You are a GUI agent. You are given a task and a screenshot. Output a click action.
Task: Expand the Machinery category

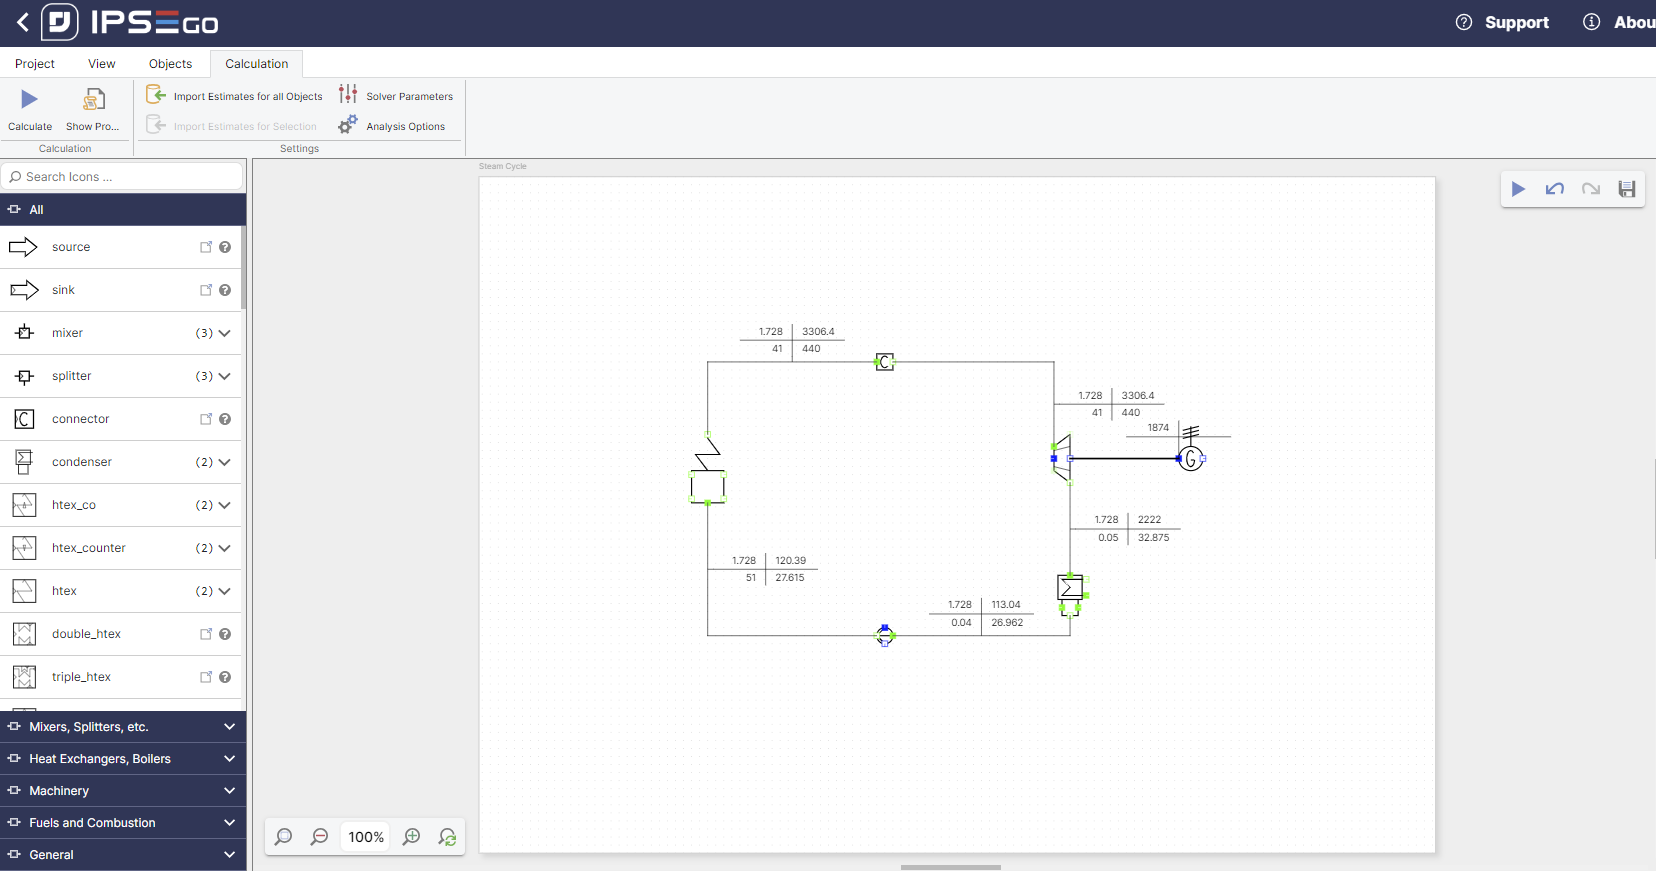[123, 791]
